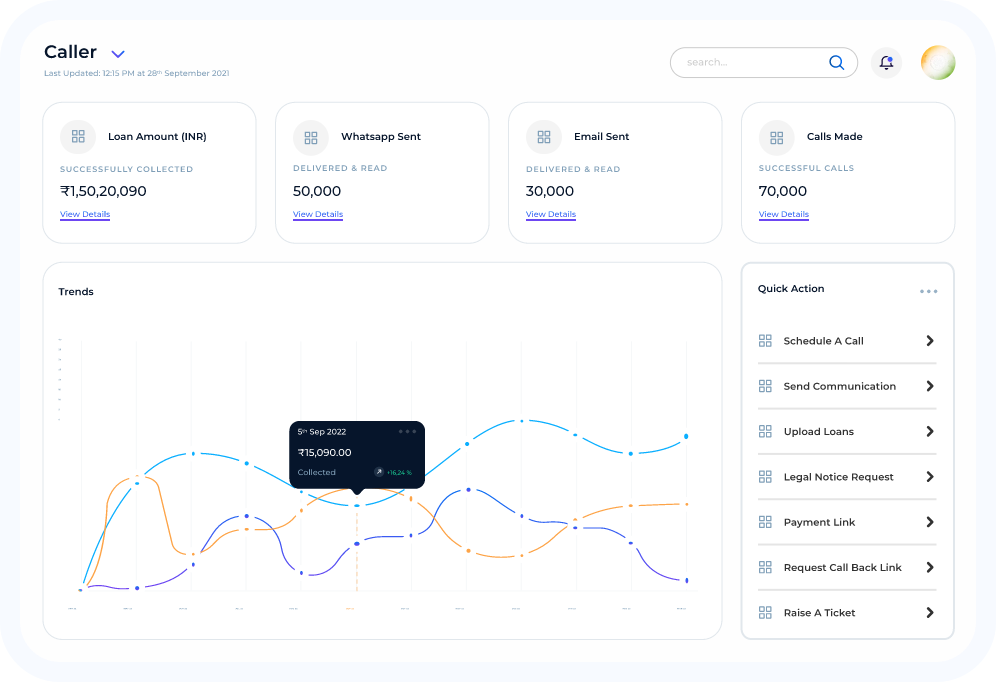Click the Calls Made card icon
The image size is (996, 682).
pos(777,138)
